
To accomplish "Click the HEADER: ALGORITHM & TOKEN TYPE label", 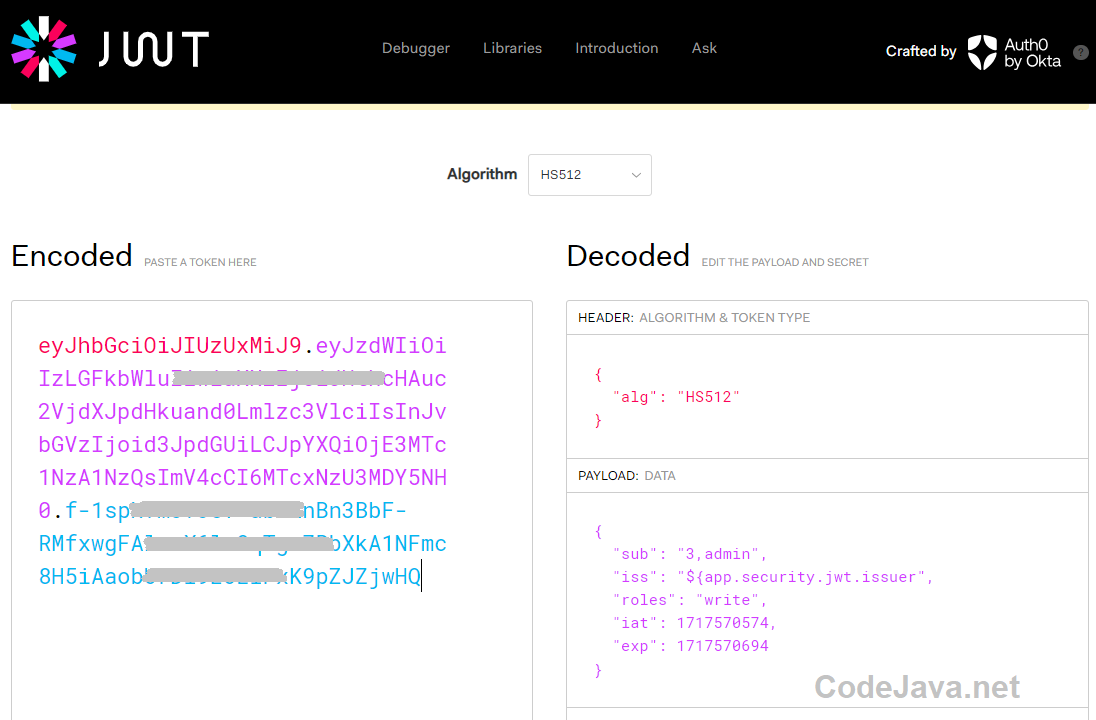I will tap(694, 317).
